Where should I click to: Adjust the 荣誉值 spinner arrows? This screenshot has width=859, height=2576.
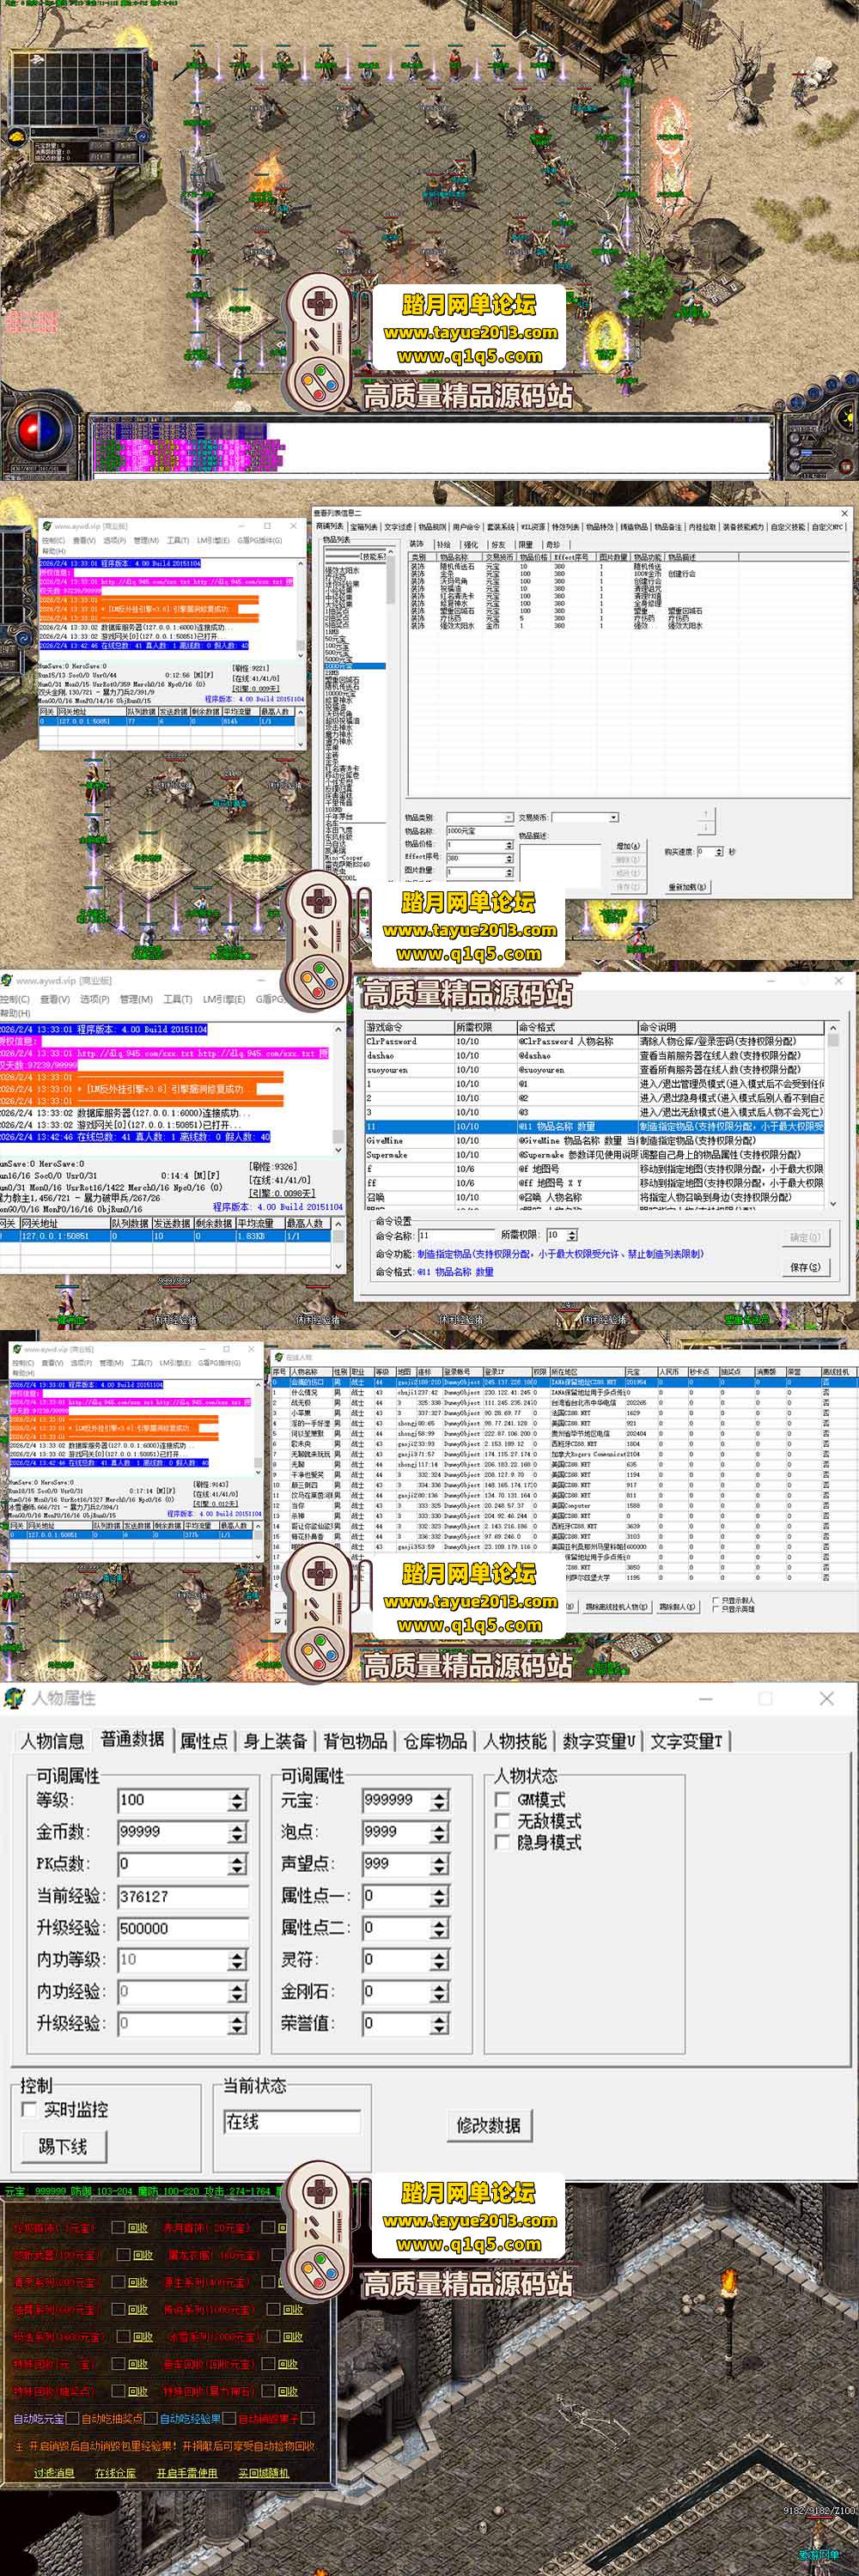tap(440, 2023)
